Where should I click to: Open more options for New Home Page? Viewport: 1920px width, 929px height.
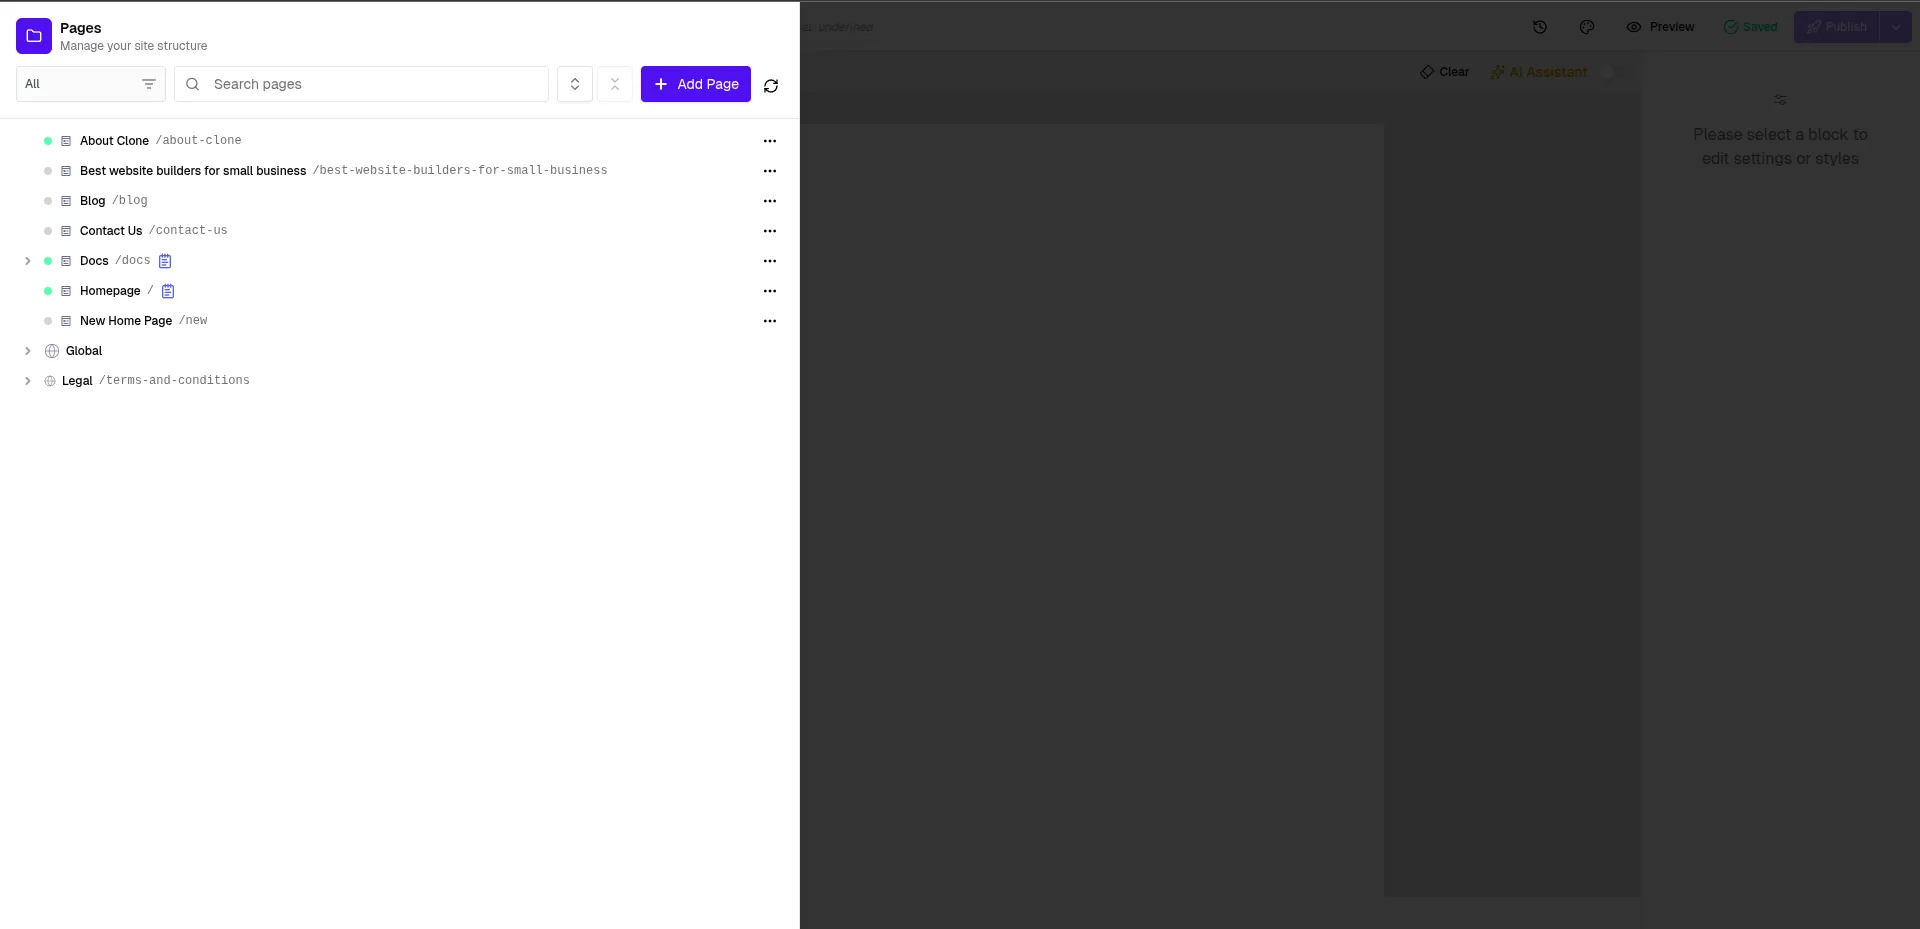pos(769,321)
